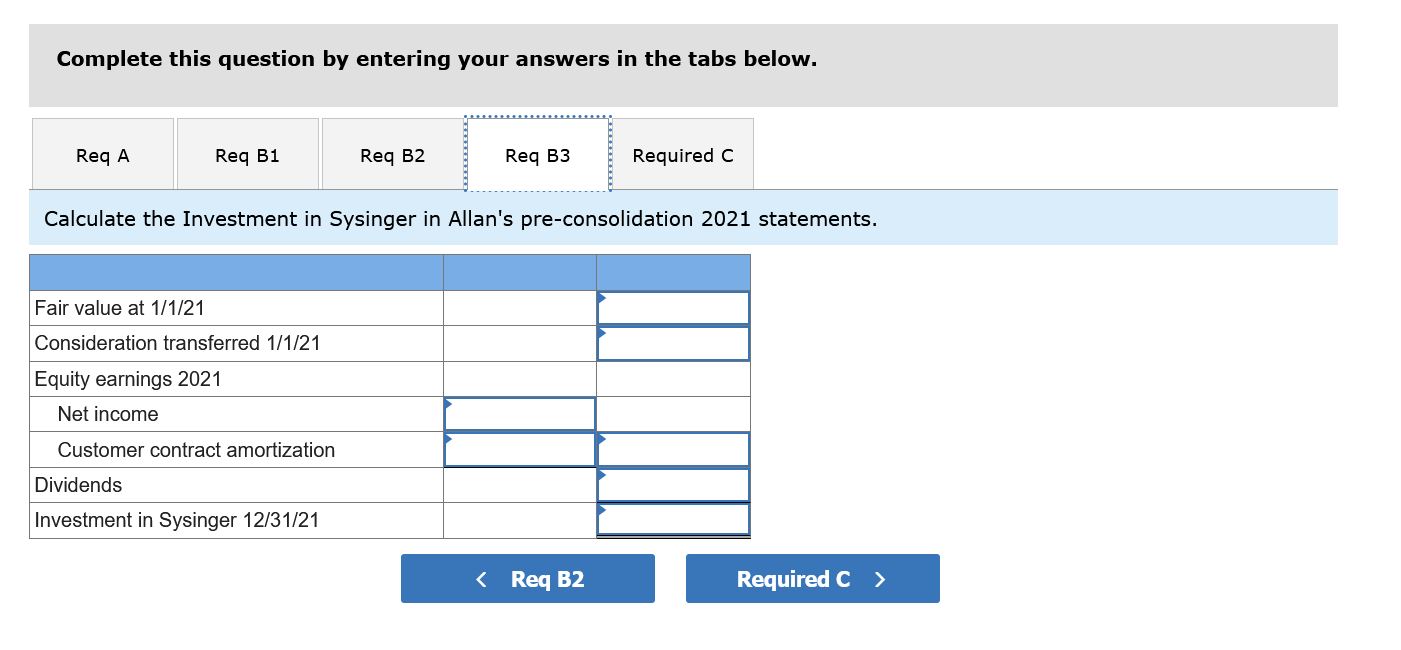Go to the Required C tab

tap(683, 155)
